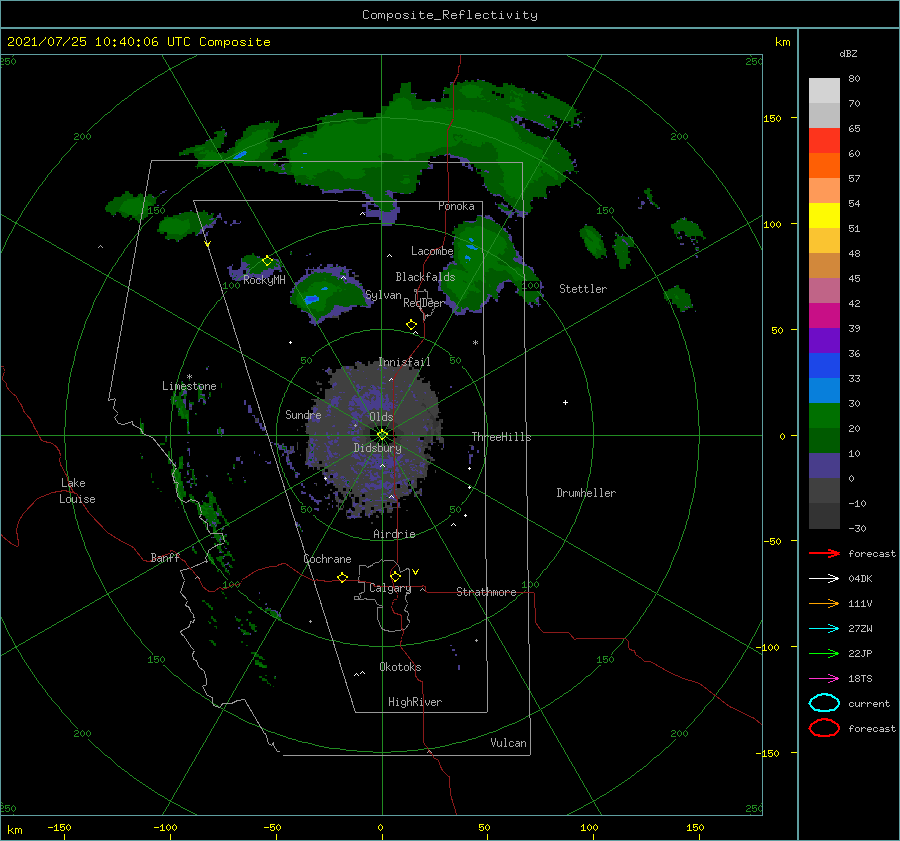900x841 pixels.
Task: Click the dBZ legend heading
Action: click(x=848, y=53)
